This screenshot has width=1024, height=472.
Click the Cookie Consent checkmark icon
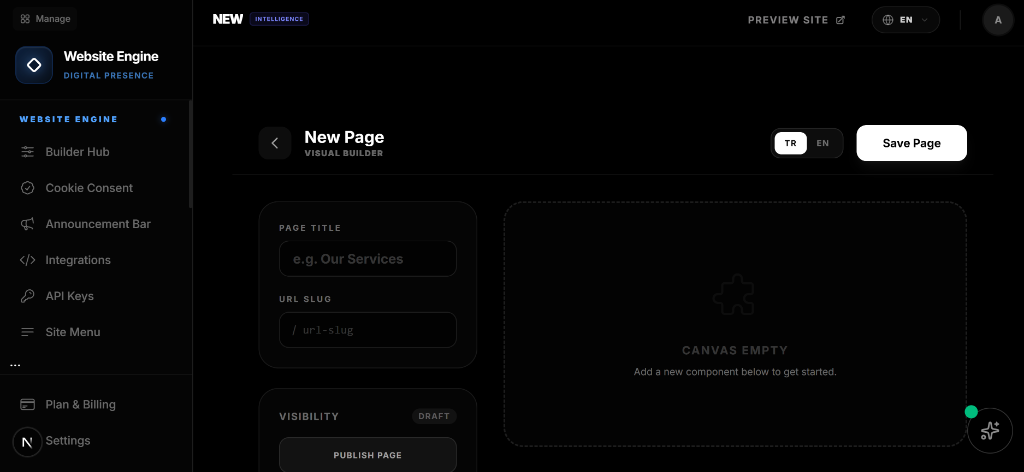(x=27, y=188)
